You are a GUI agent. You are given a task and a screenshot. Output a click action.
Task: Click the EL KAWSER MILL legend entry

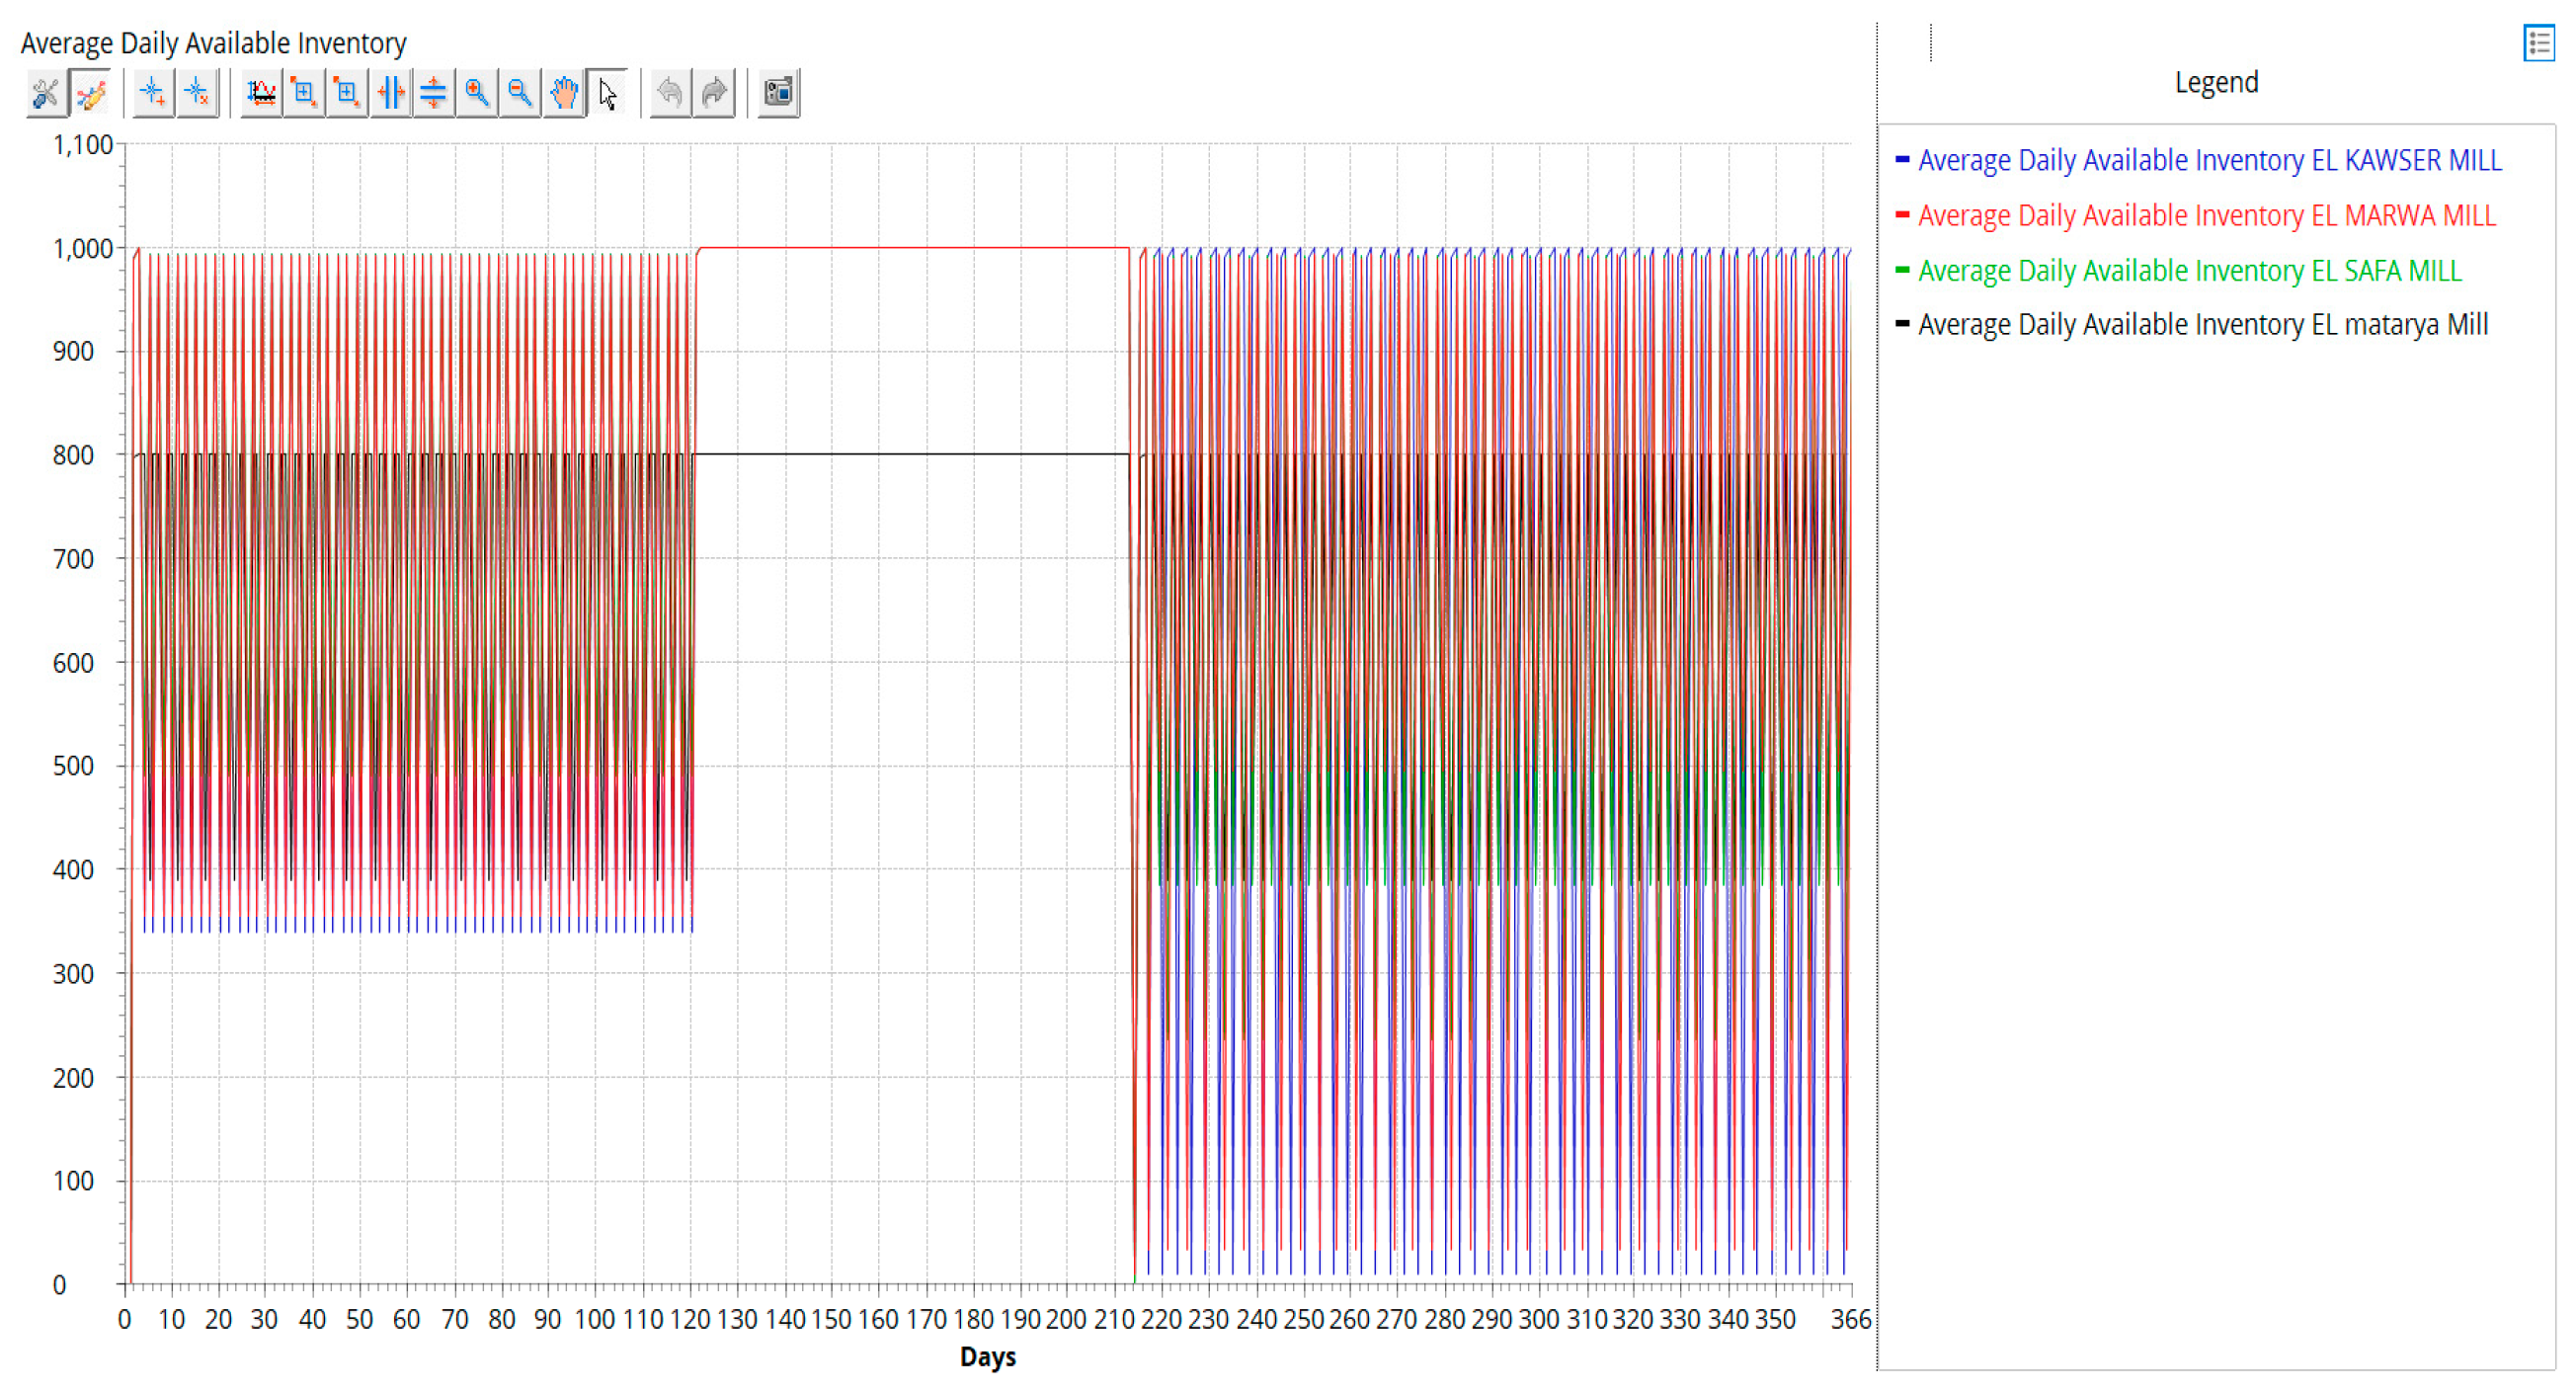click(2208, 160)
